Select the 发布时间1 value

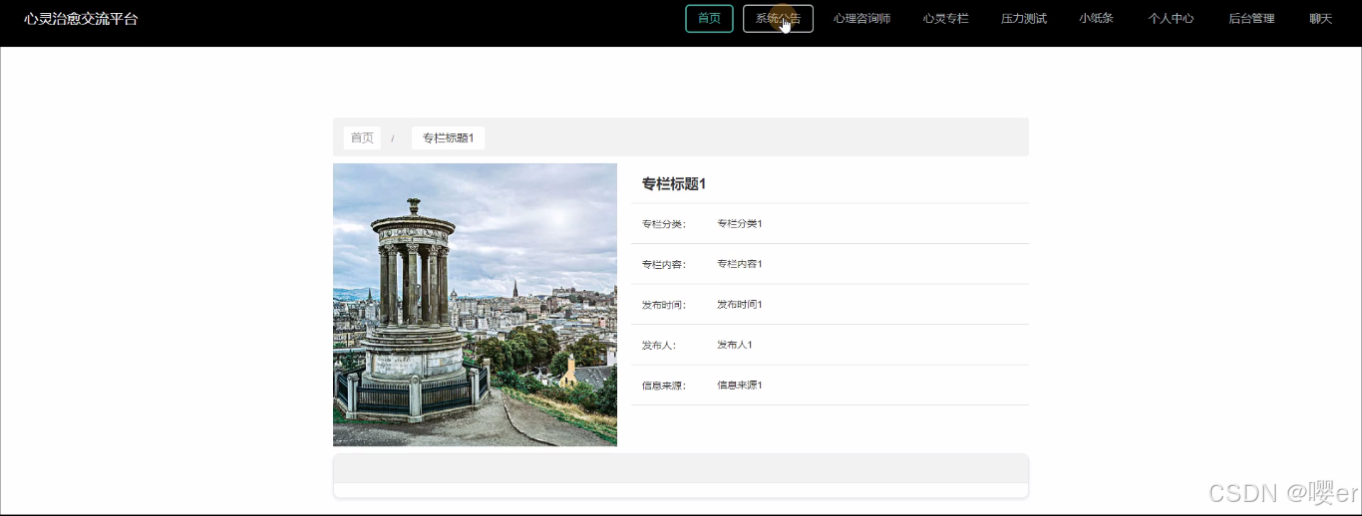[740, 304]
